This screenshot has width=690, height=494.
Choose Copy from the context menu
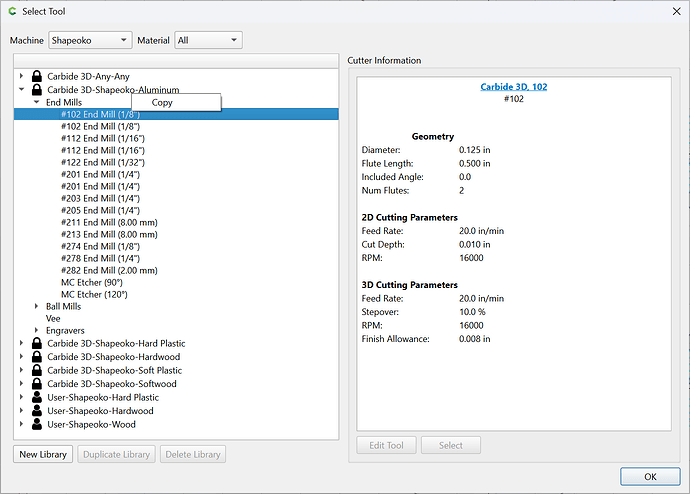176,102
